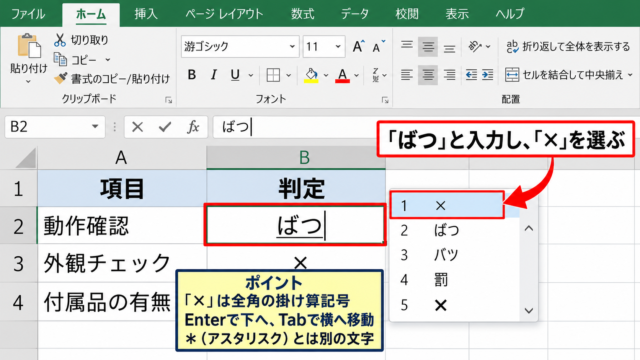The width and height of the screenshot is (640, 360).
Task: Select column A header
Action: [122, 158]
